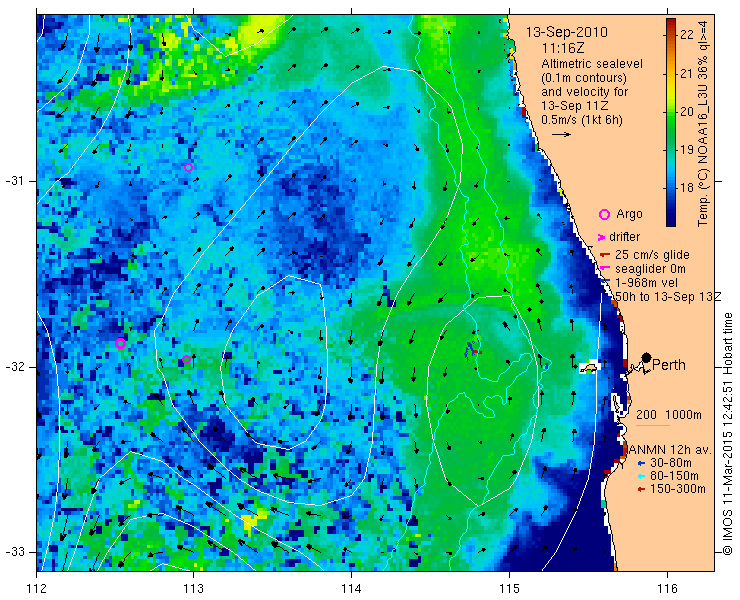Click the y-axis latitude label -32
This screenshot has width=740, height=600.
tap(13, 367)
